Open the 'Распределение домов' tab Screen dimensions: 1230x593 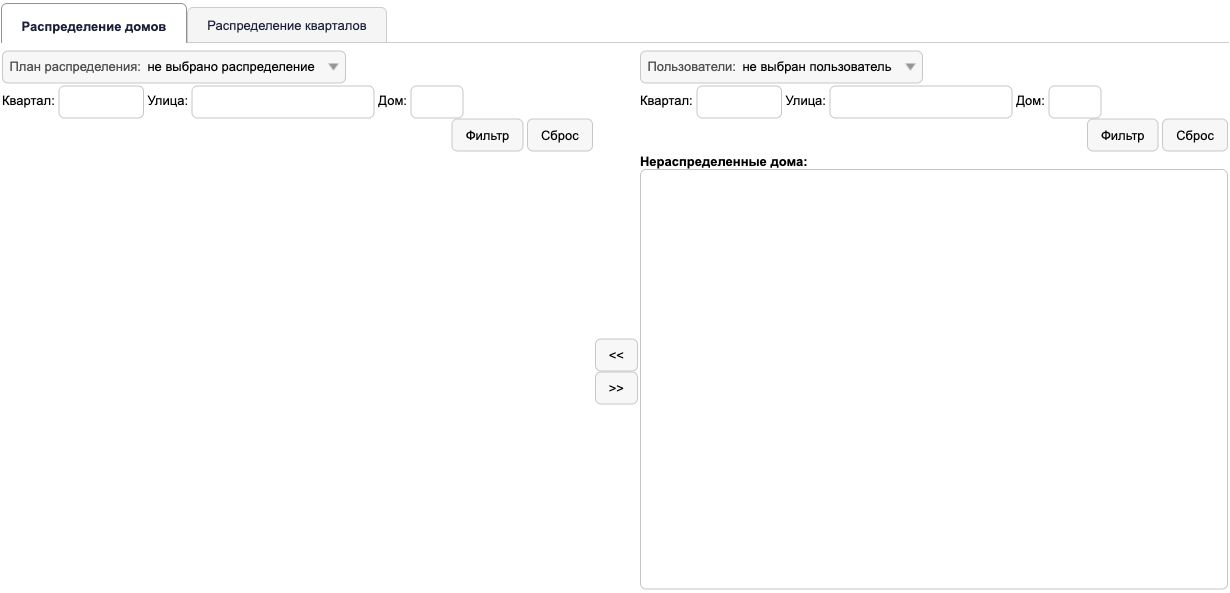tap(94, 25)
